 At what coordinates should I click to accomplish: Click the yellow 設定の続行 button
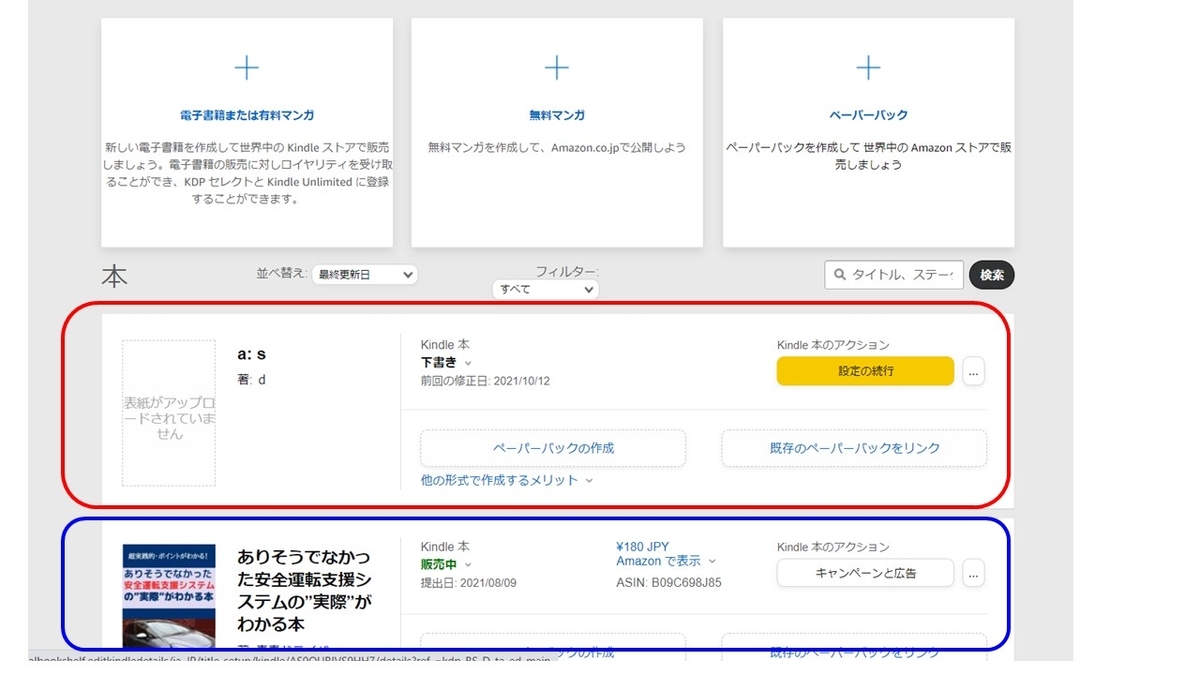pyautogui.click(x=866, y=371)
